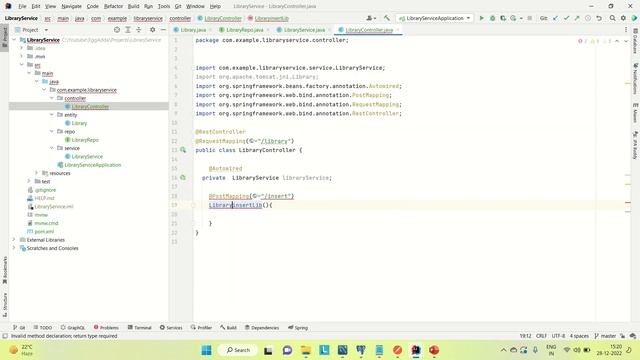Show Git history clock icon

coord(588,18)
